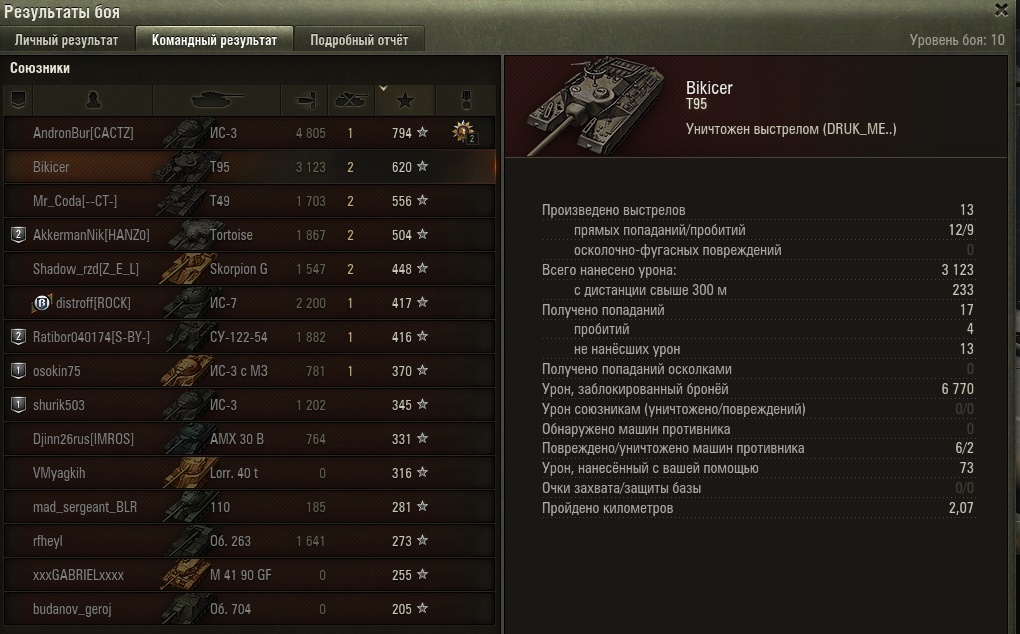This screenshot has width=1020, height=634.
Task: Sort by experience star header icon
Action: (405, 101)
